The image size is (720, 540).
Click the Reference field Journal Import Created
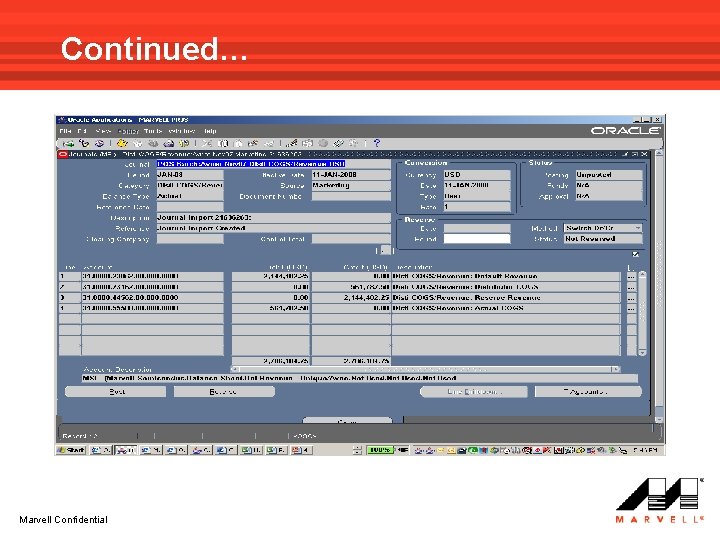coord(274,228)
